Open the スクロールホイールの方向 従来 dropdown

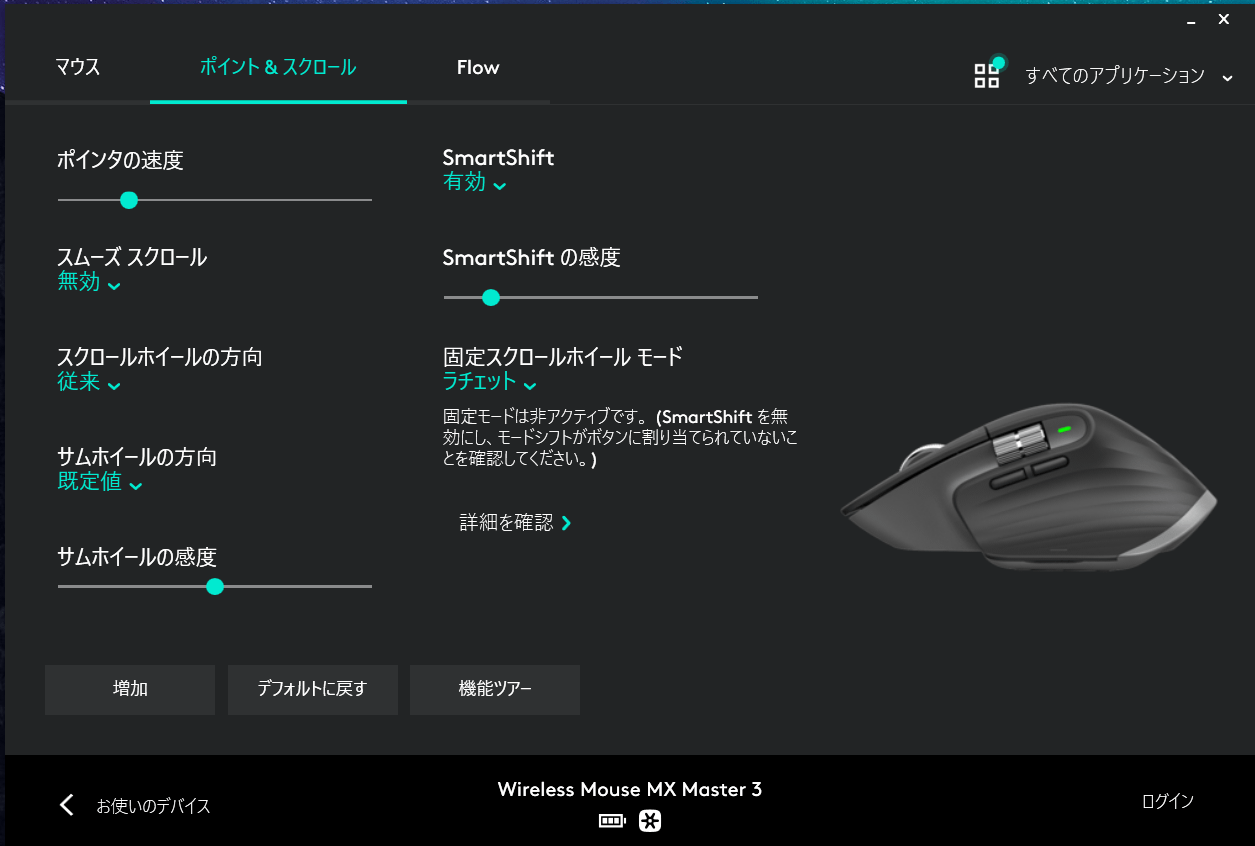click(x=89, y=382)
